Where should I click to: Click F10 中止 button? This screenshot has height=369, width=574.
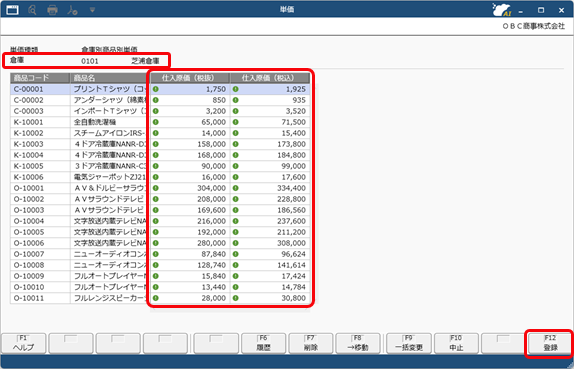click(x=456, y=343)
